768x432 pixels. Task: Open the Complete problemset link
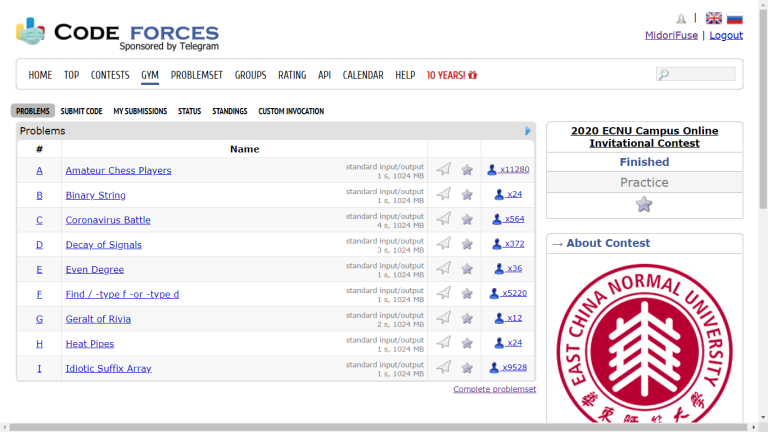tap(494, 389)
